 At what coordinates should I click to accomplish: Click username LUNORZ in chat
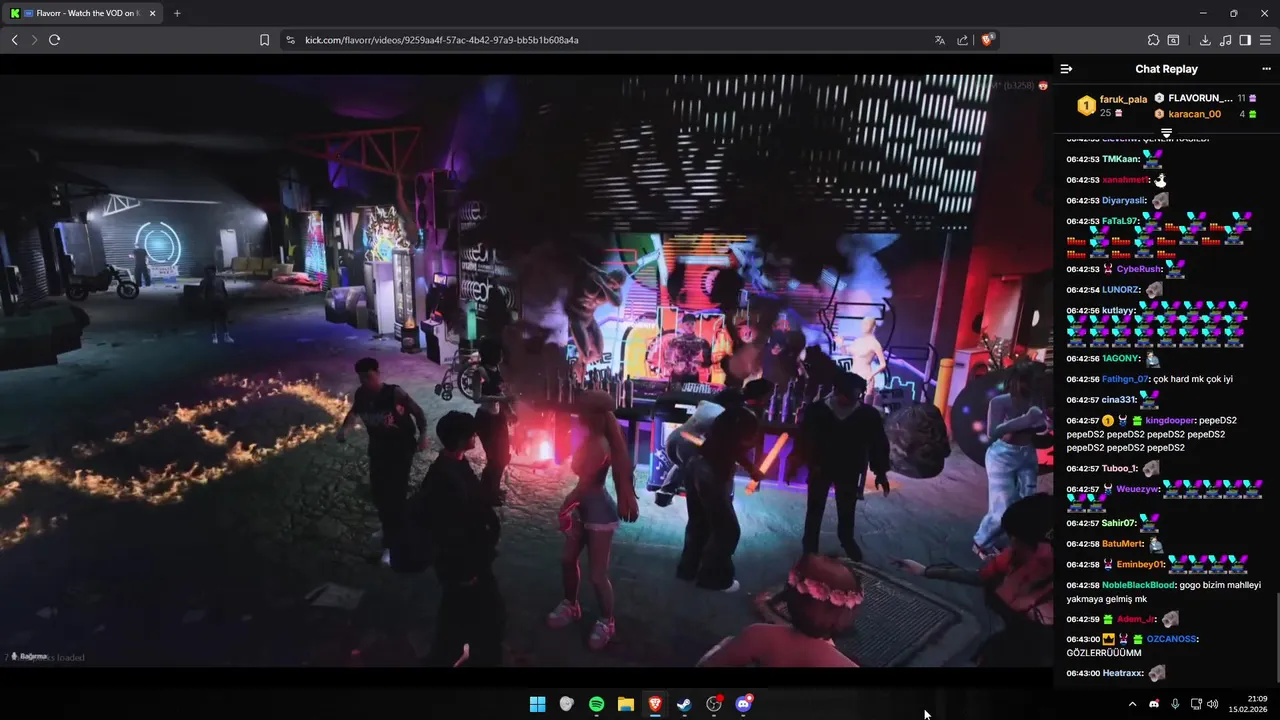point(1121,290)
